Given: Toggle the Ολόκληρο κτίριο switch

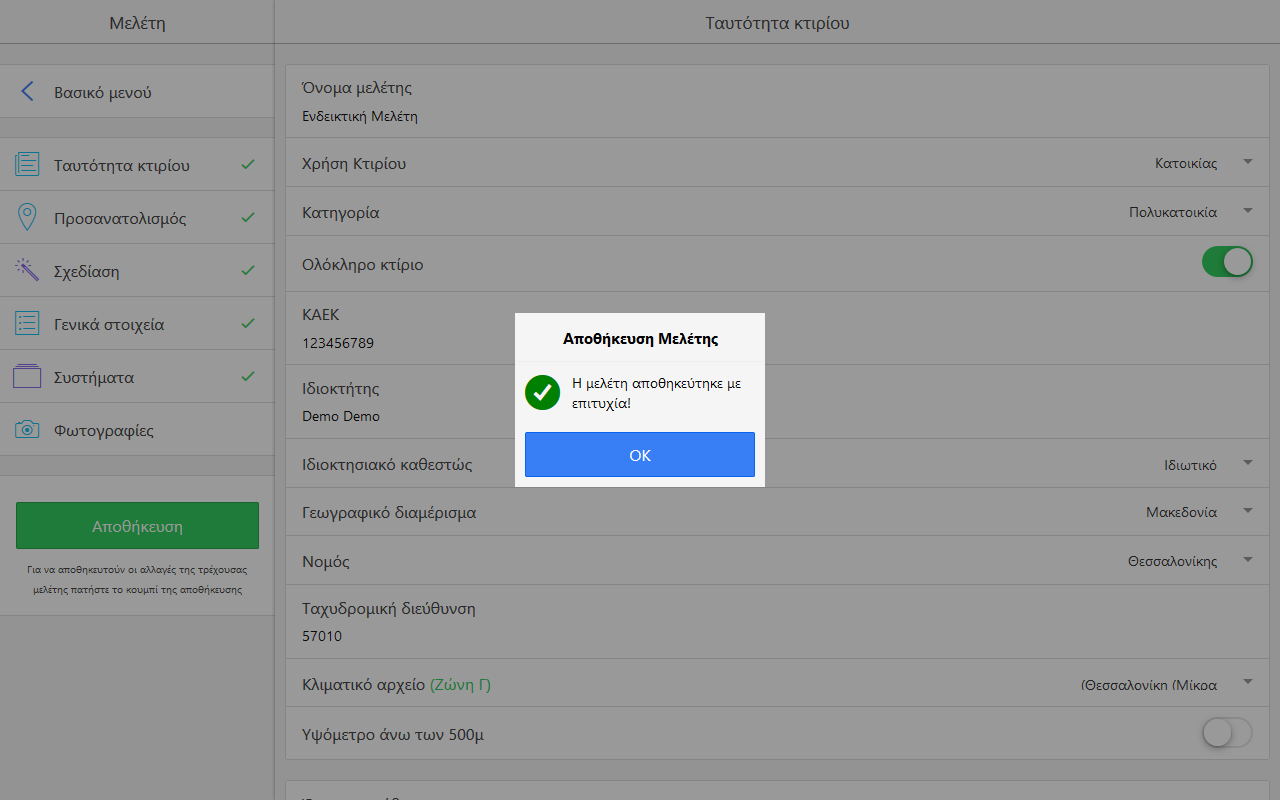Looking at the screenshot, I should 1227,263.
